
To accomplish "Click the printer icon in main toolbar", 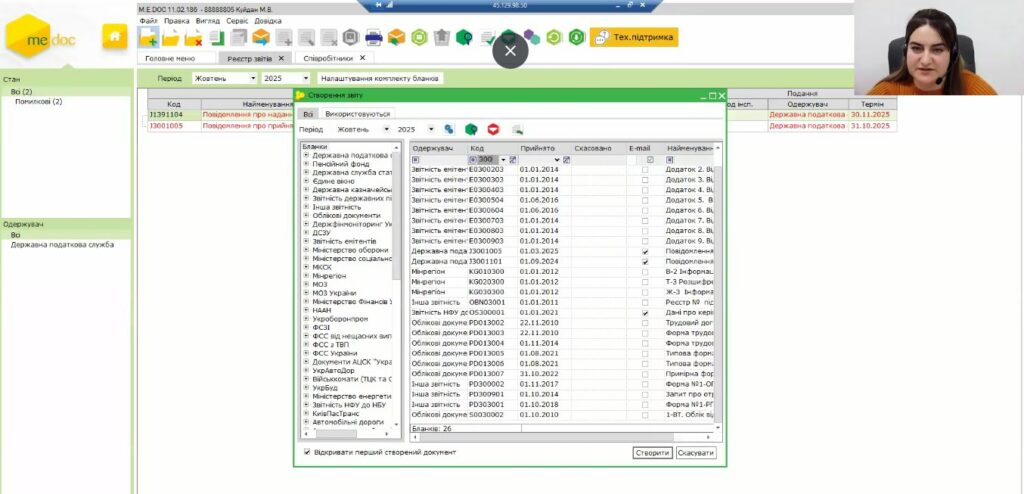I will [374, 38].
